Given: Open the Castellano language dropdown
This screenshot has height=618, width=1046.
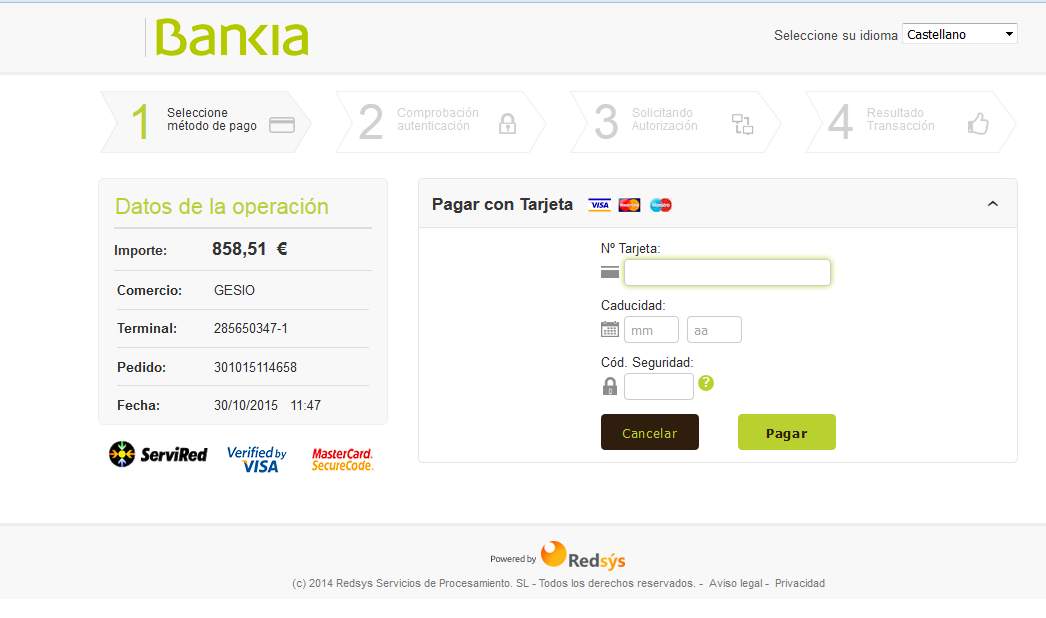Looking at the screenshot, I should [x=959, y=34].
